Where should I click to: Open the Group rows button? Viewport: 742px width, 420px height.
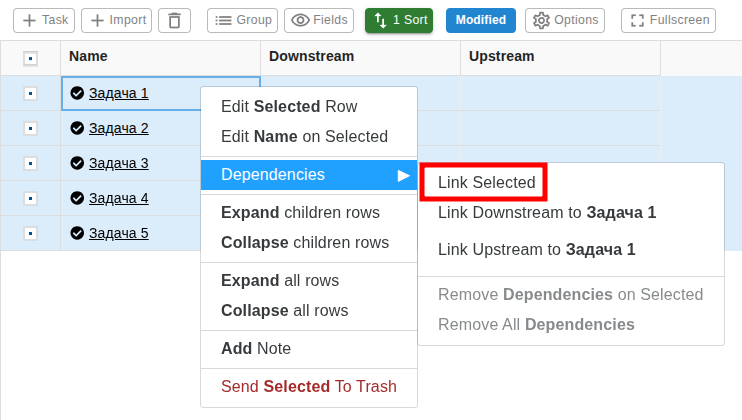pos(242,20)
